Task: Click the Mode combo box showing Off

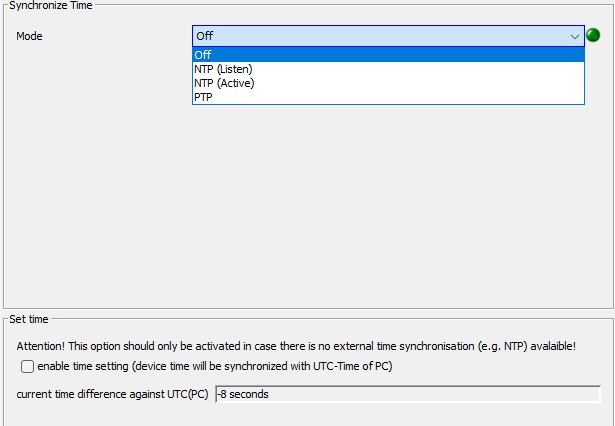Action: [380, 36]
